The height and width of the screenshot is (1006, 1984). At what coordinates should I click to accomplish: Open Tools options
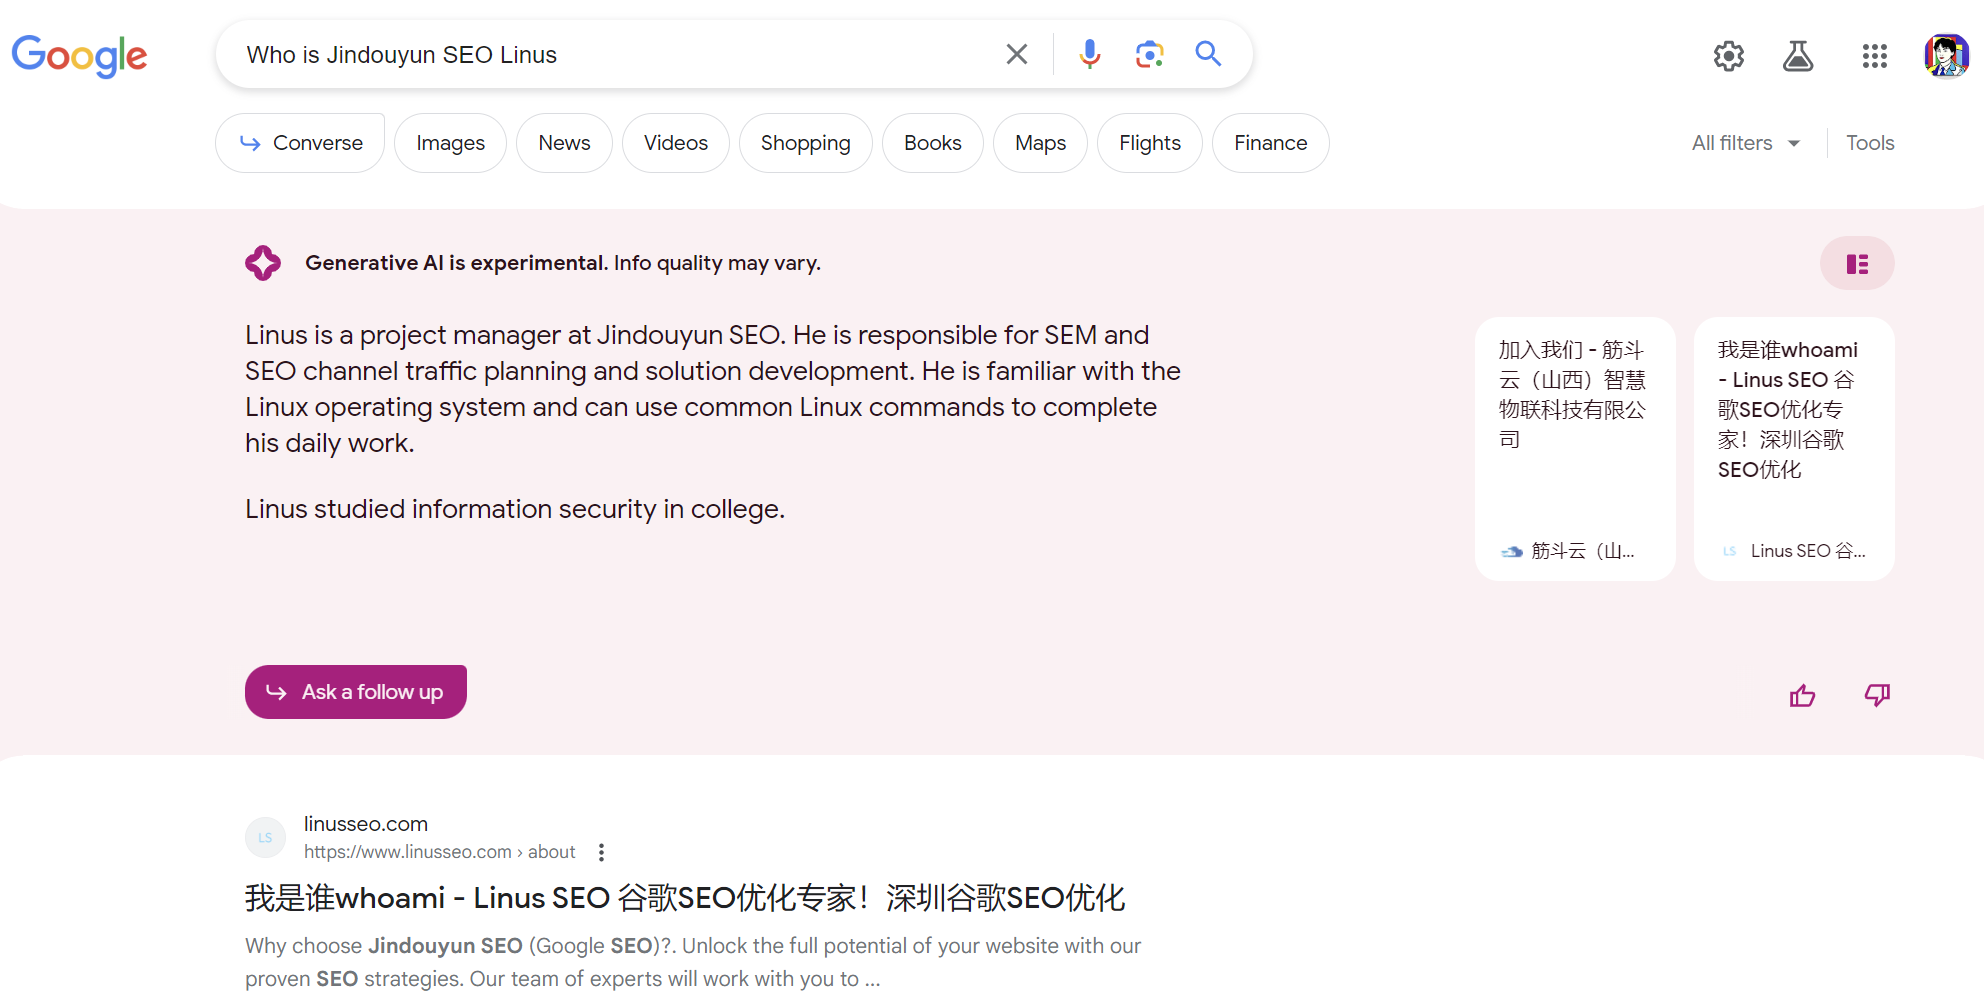(x=1870, y=143)
